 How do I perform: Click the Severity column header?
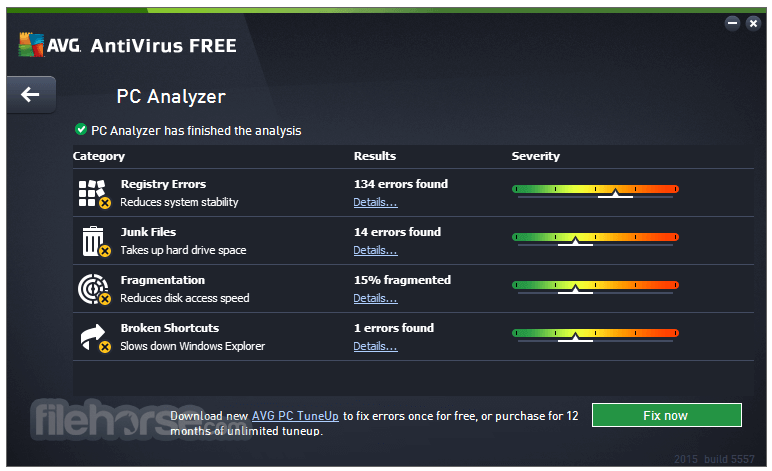click(535, 156)
